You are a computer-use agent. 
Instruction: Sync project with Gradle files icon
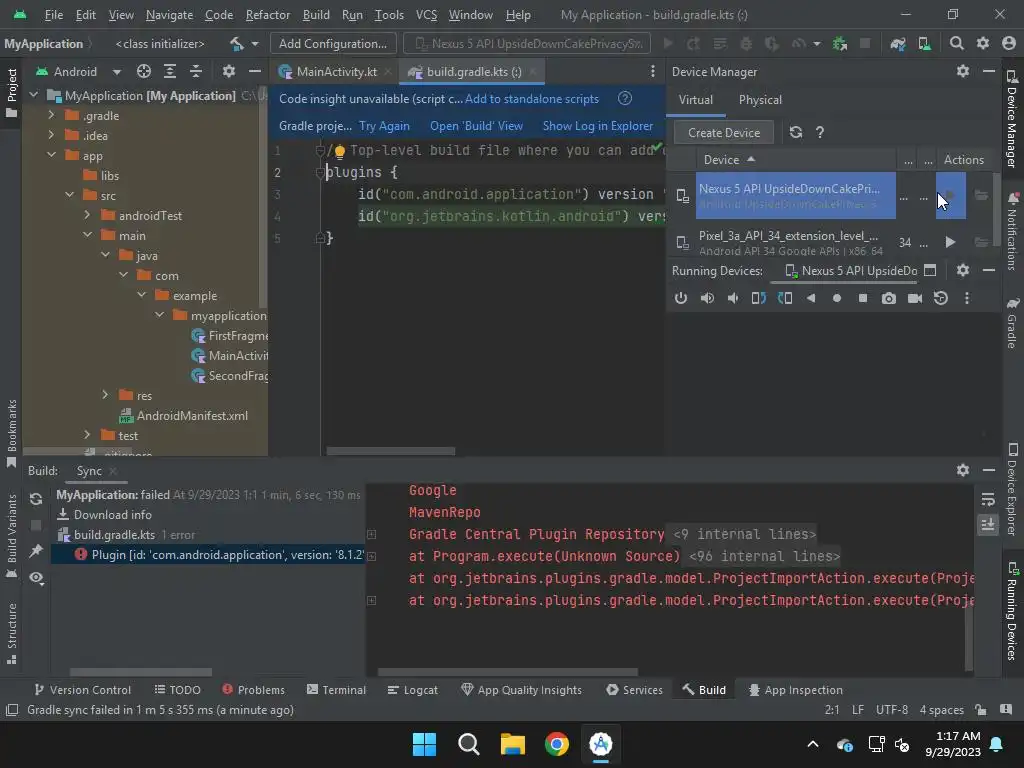pyautogui.click(x=897, y=44)
